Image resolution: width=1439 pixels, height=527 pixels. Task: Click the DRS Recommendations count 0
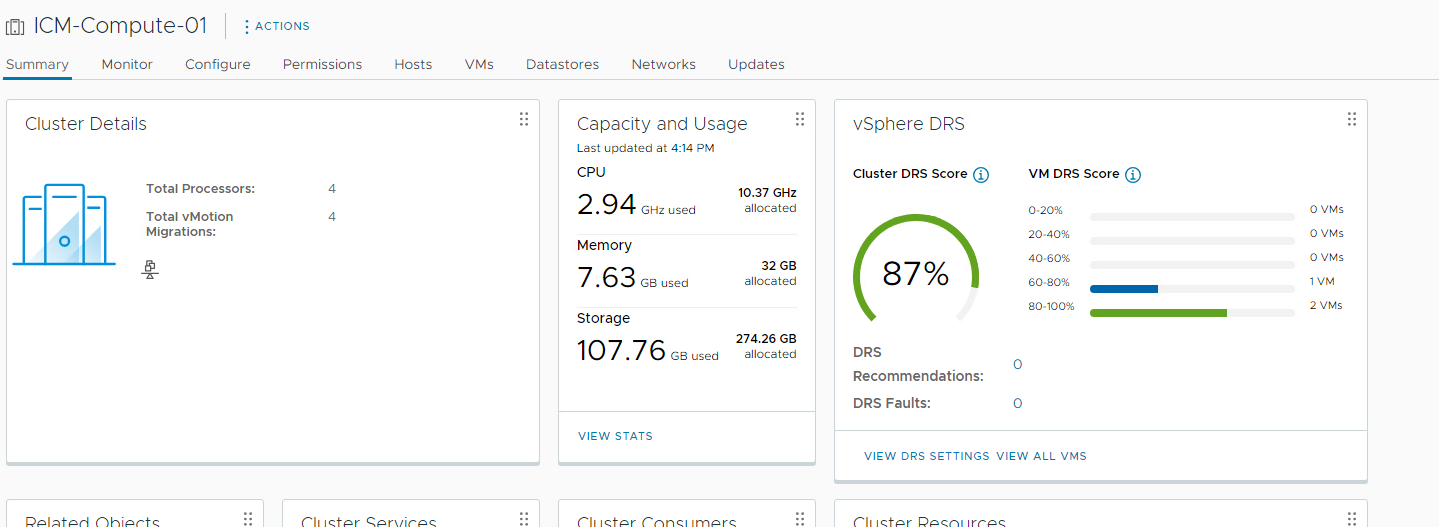coord(1018,364)
